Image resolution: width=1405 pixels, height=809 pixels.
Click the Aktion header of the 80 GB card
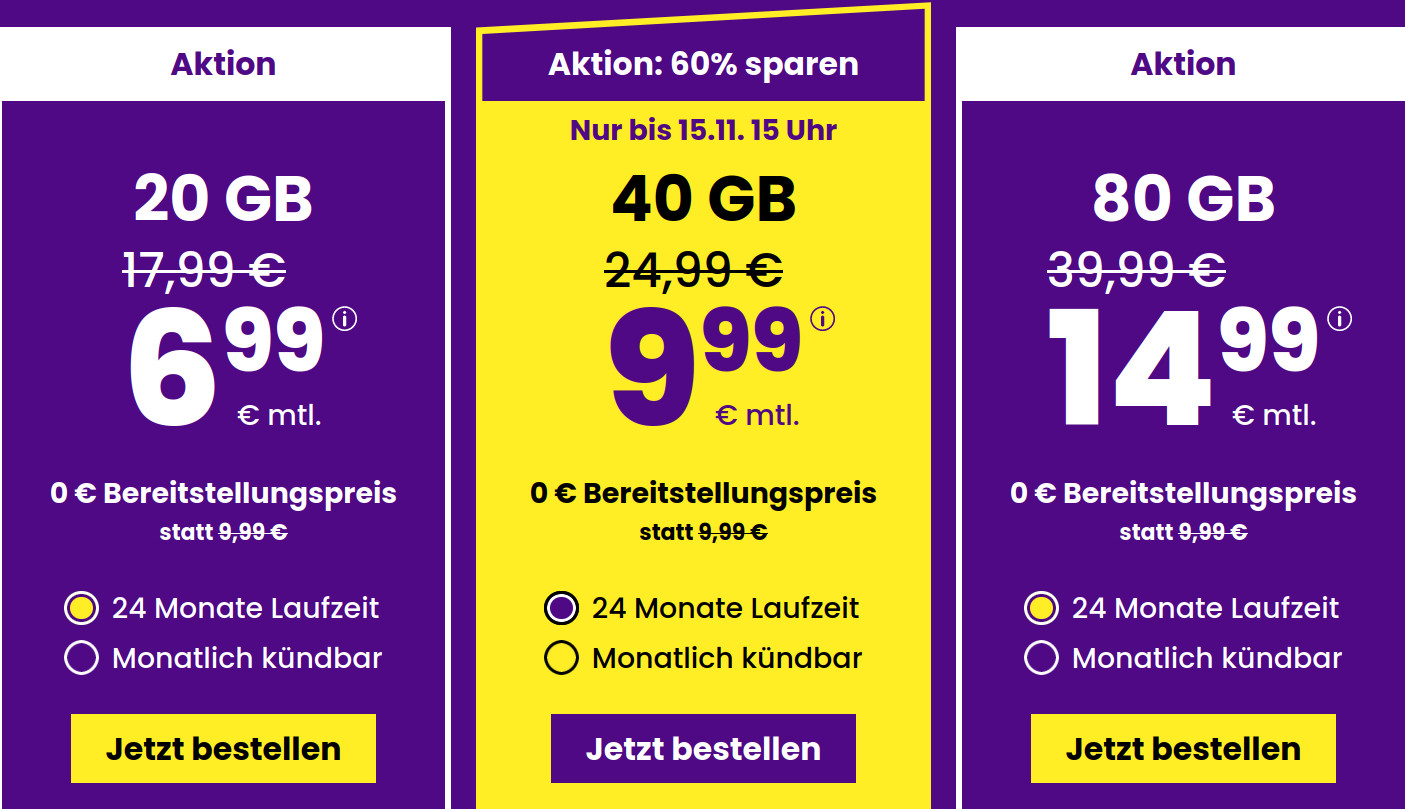tap(1183, 64)
